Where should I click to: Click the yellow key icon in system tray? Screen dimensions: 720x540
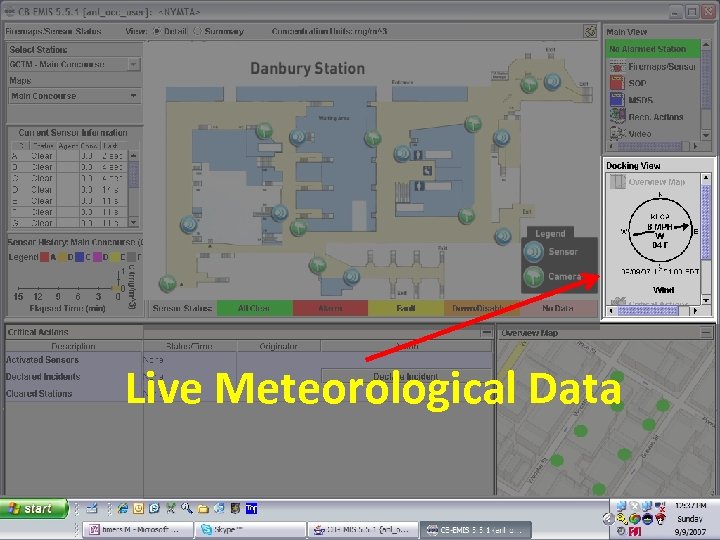(x=621, y=519)
